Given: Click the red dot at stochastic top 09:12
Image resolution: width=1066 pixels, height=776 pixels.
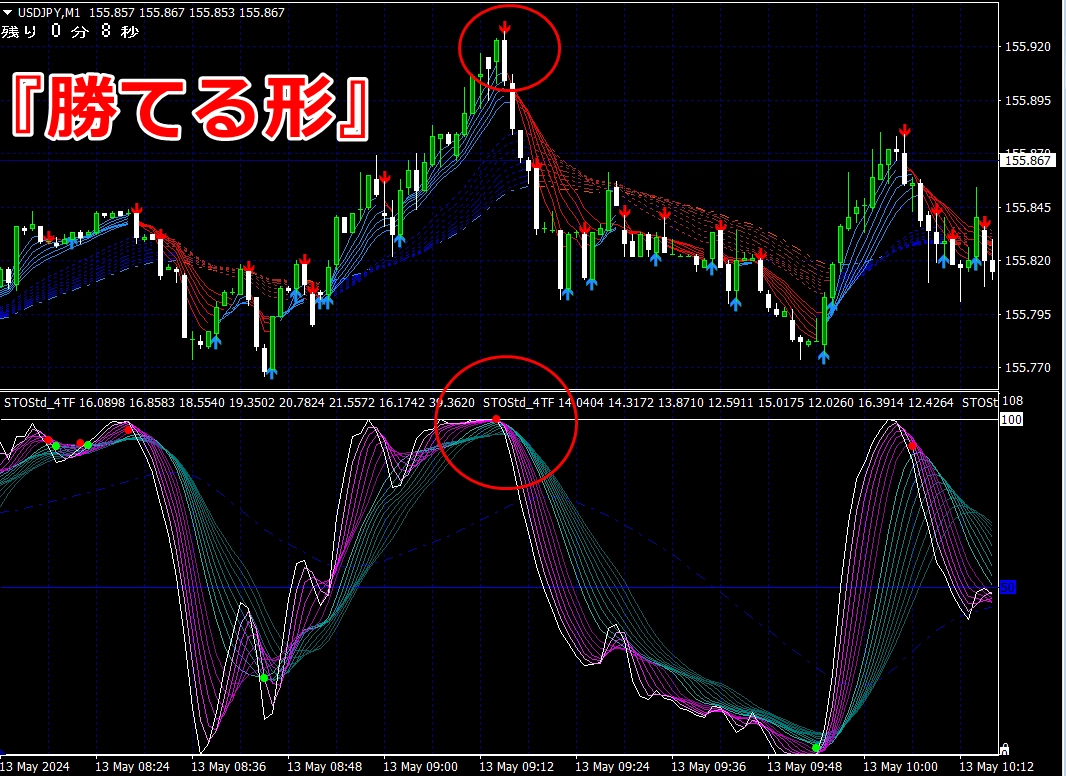Looking at the screenshot, I should (x=496, y=420).
